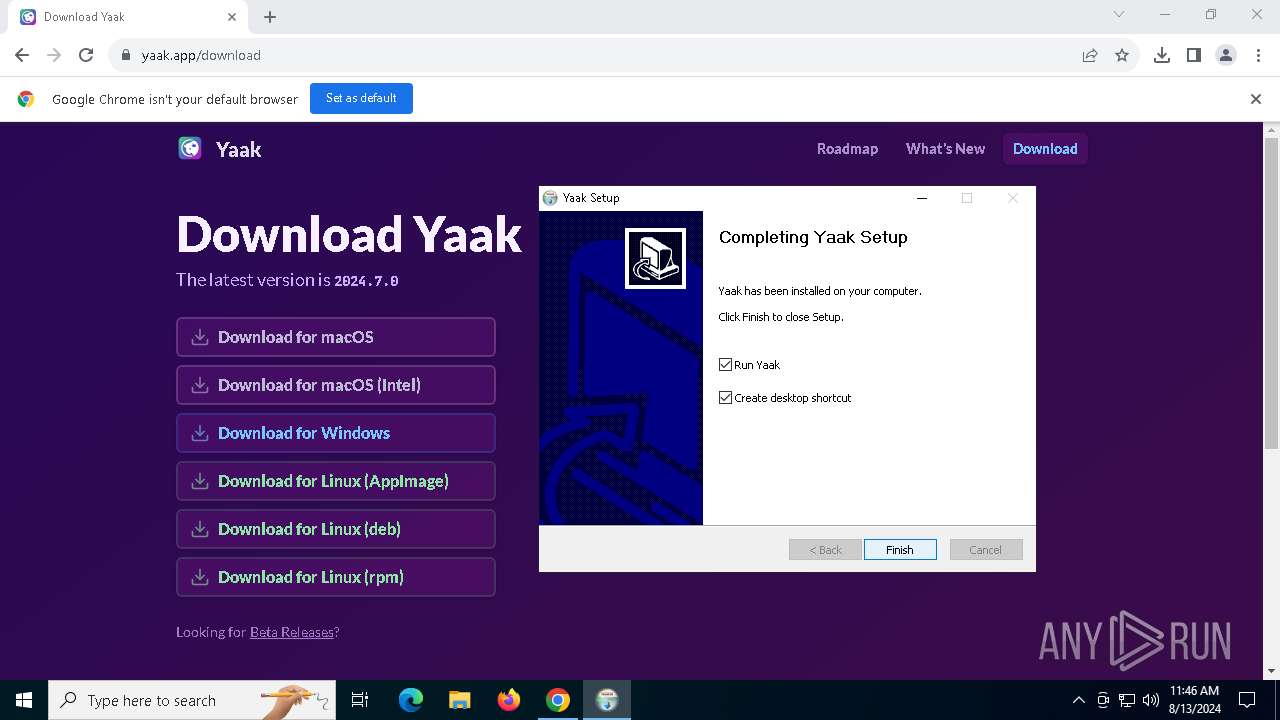Open a new tab with plus icon
The width and height of the screenshot is (1280, 720).
[270, 17]
